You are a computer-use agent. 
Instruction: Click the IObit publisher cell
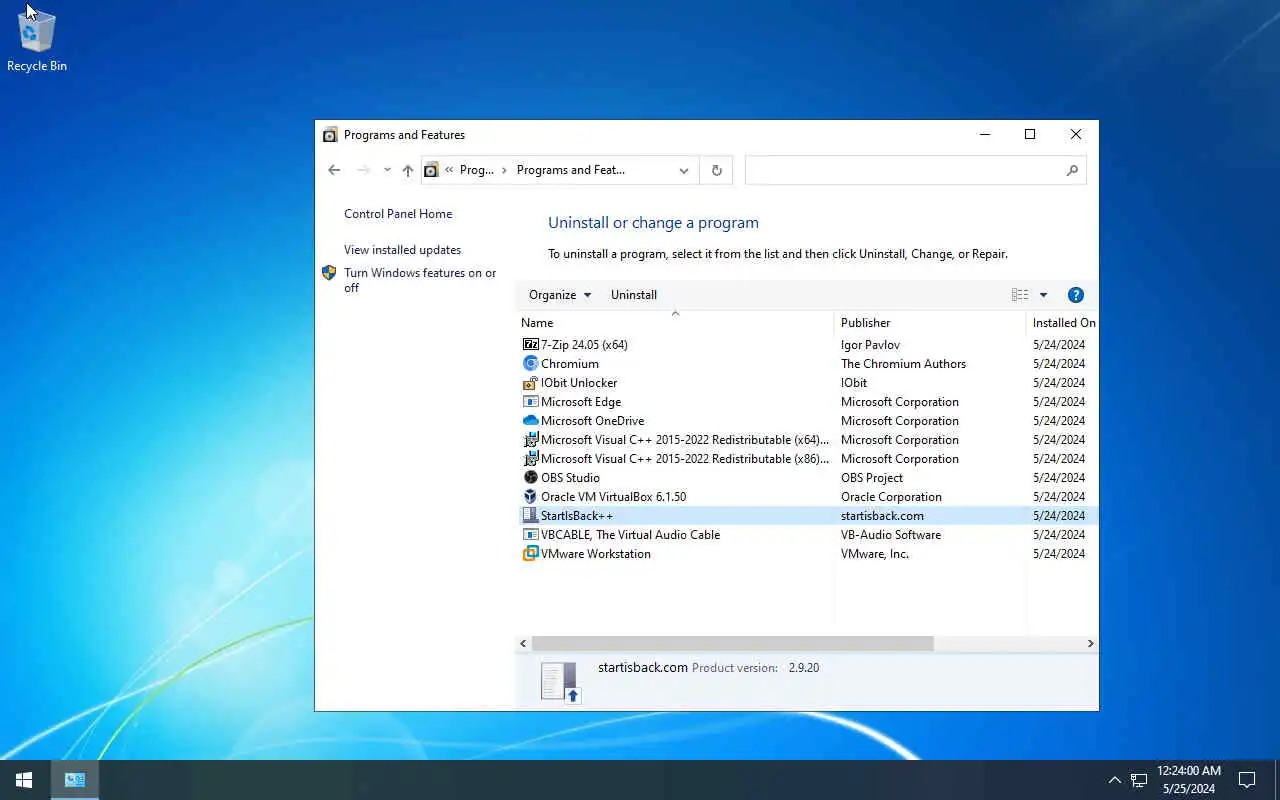coord(854,383)
